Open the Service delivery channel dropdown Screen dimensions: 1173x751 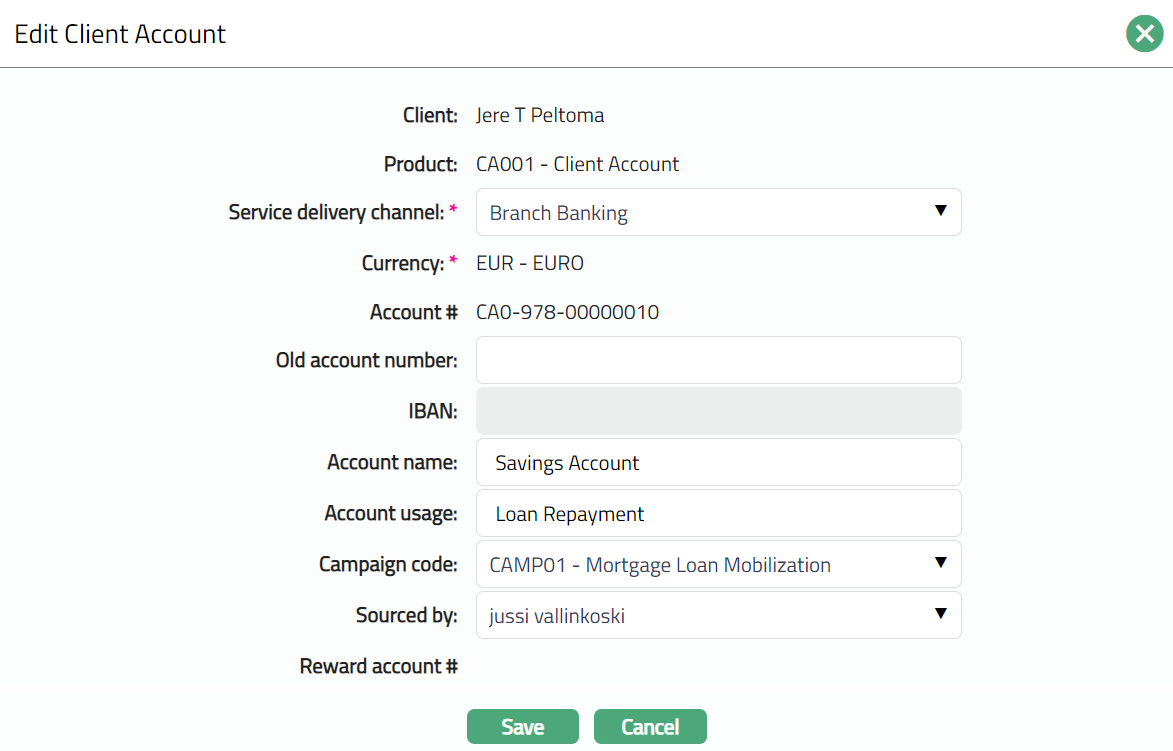[718, 213]
